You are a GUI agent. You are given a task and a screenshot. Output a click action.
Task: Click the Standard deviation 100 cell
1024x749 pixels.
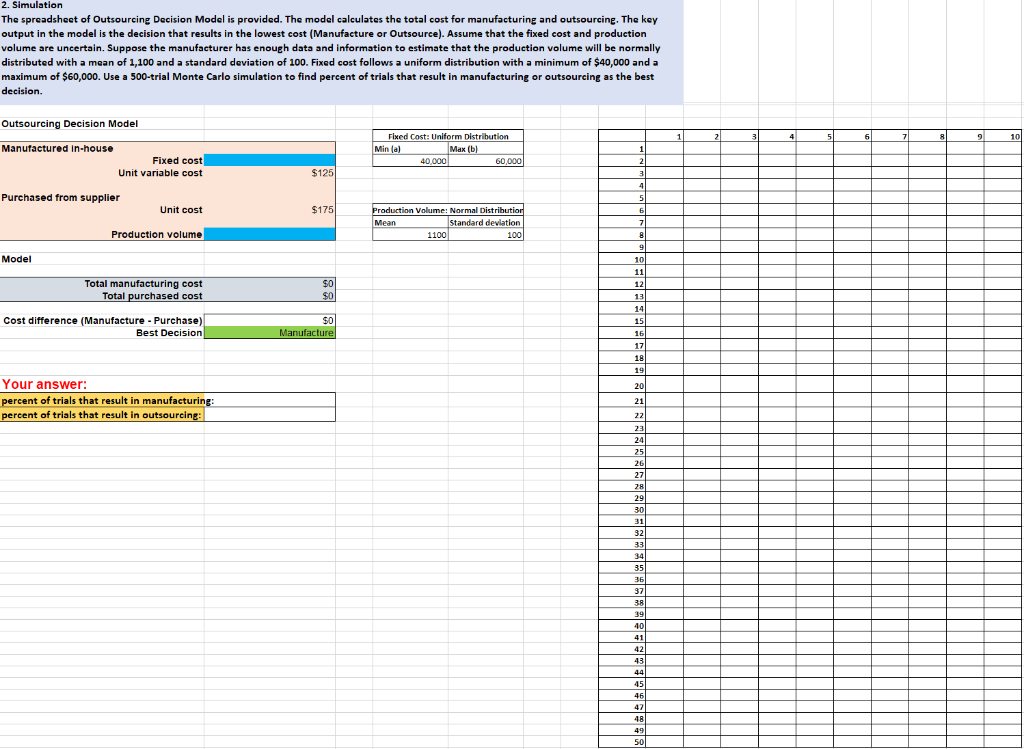[x=485, y=234]
